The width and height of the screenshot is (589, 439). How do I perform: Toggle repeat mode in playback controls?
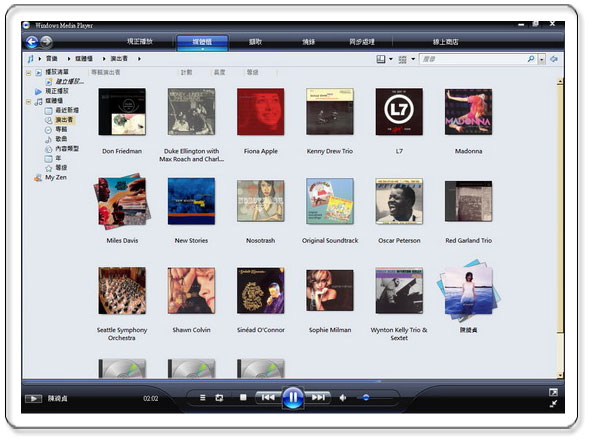pos(219,397)
